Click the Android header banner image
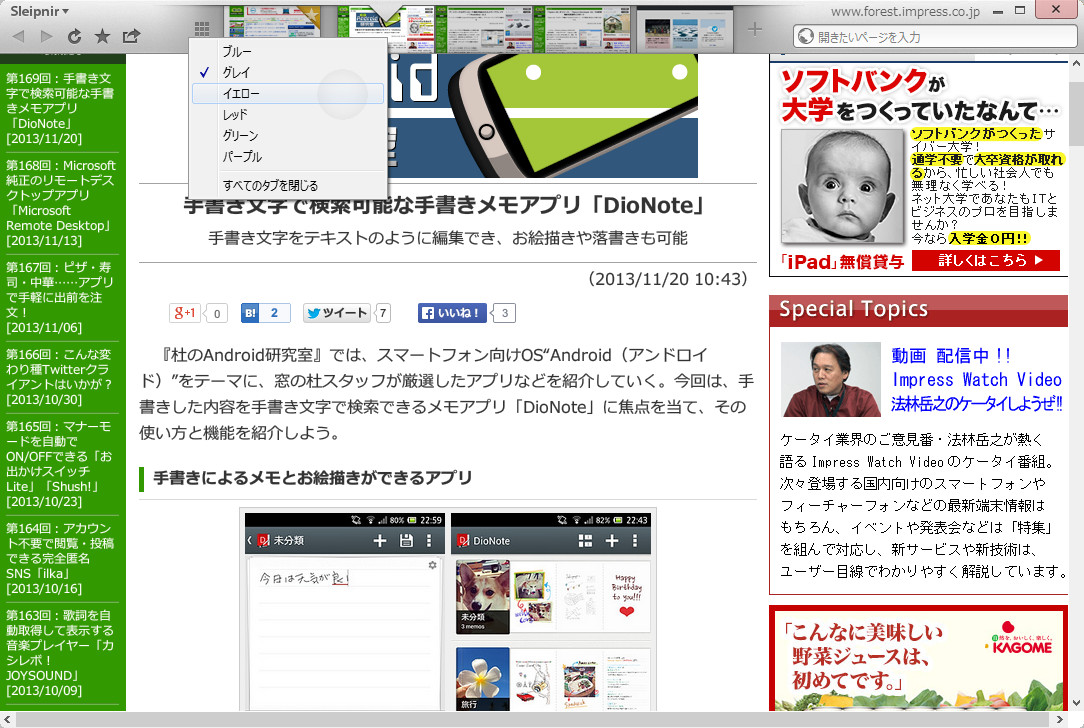Screen dimensions: 1084x728 [x=543, y=116]
